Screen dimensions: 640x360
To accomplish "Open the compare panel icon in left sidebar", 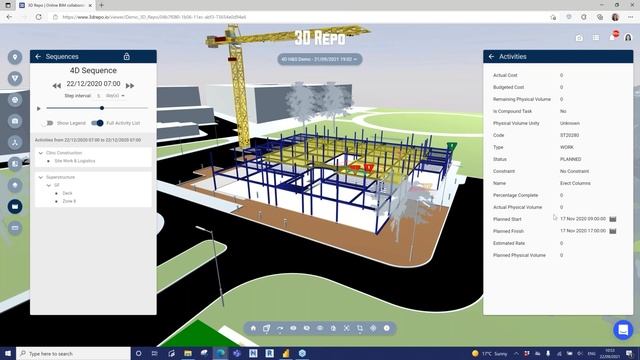I will click(x=15, y=164).
